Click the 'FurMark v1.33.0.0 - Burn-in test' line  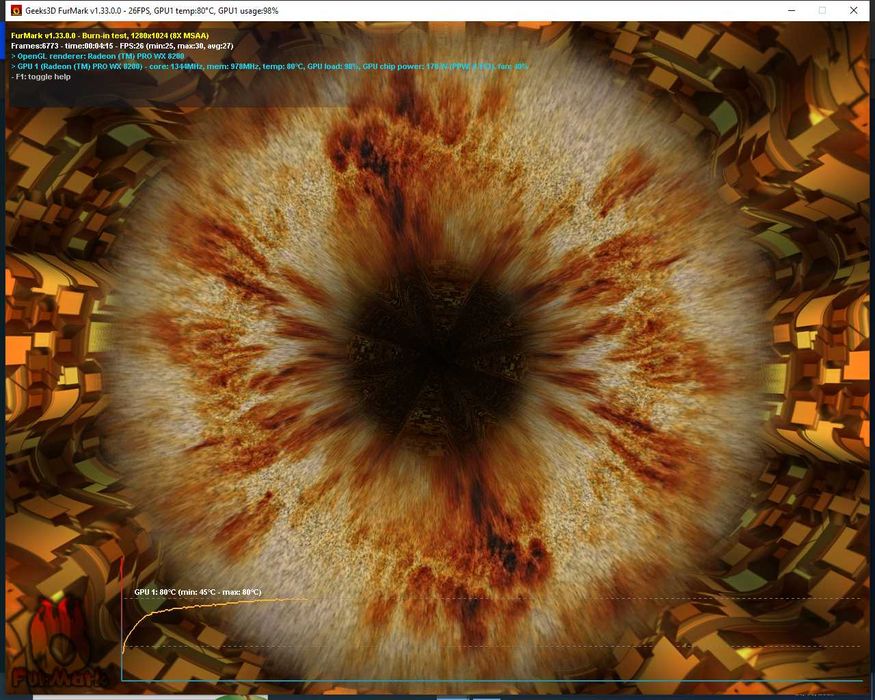110,36
